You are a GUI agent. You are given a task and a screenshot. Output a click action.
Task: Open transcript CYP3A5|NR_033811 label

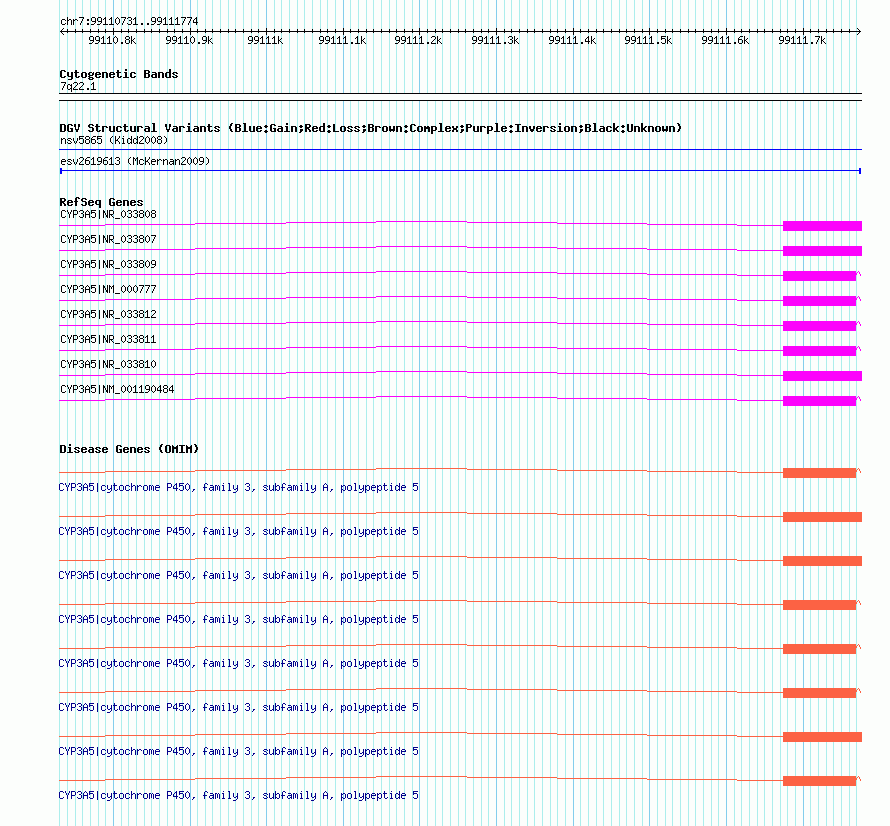[108, 339]
